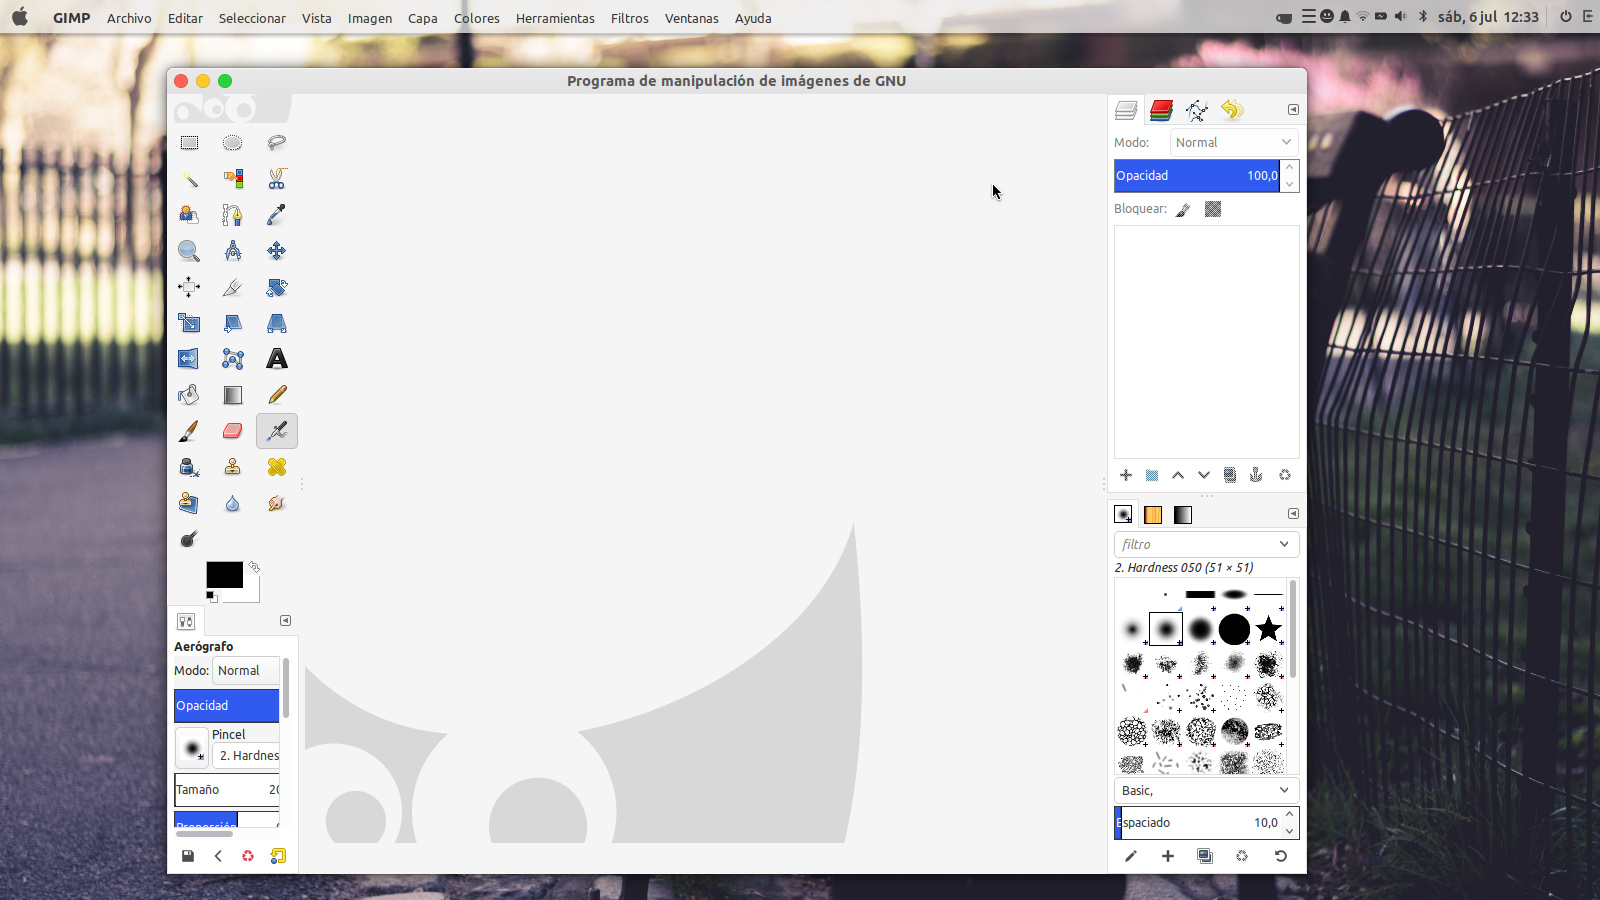
Task: Increase layer opacity with stepper arrow
Action: (1290, 167)
